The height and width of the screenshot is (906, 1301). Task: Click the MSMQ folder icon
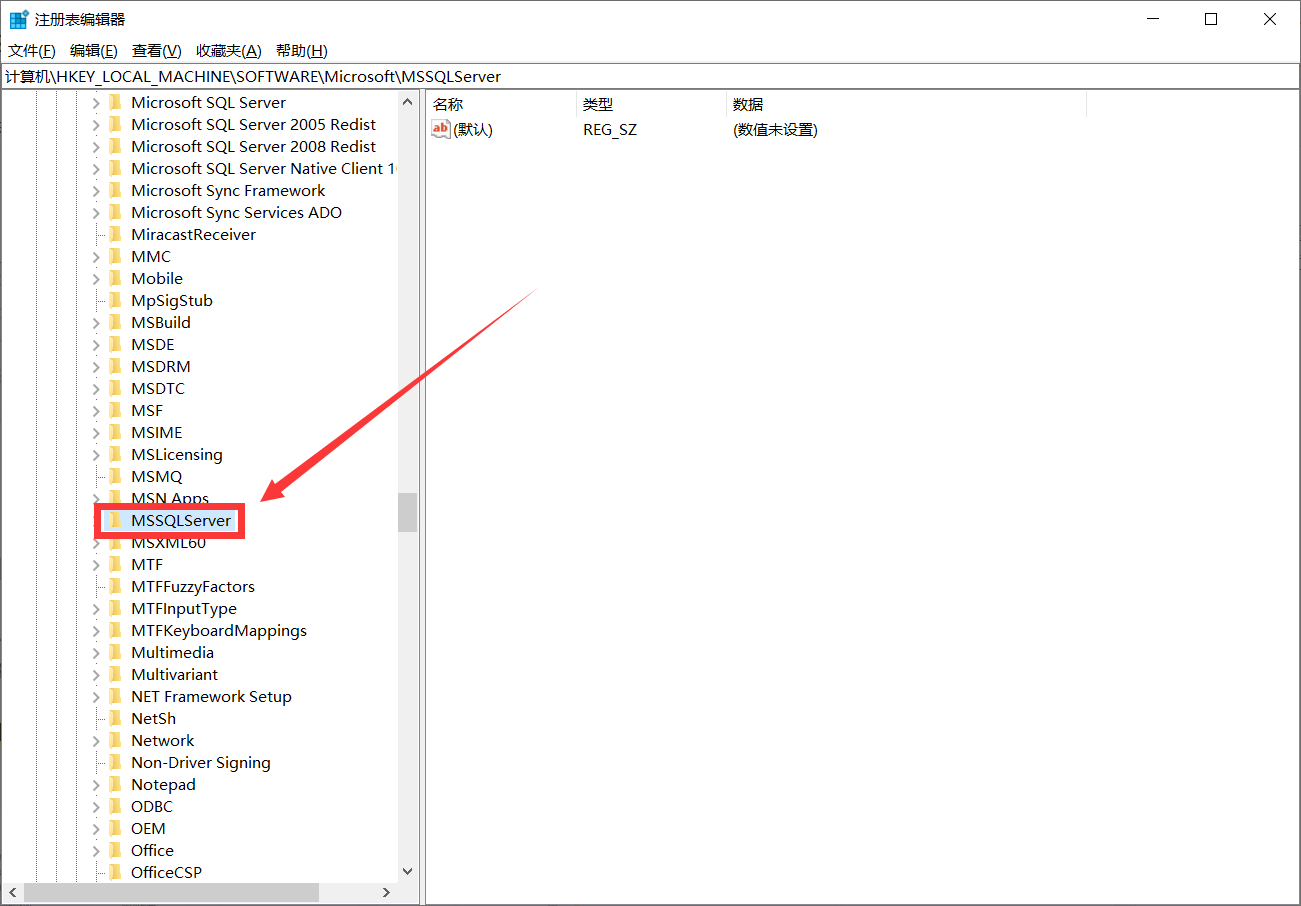click(115, 477)
